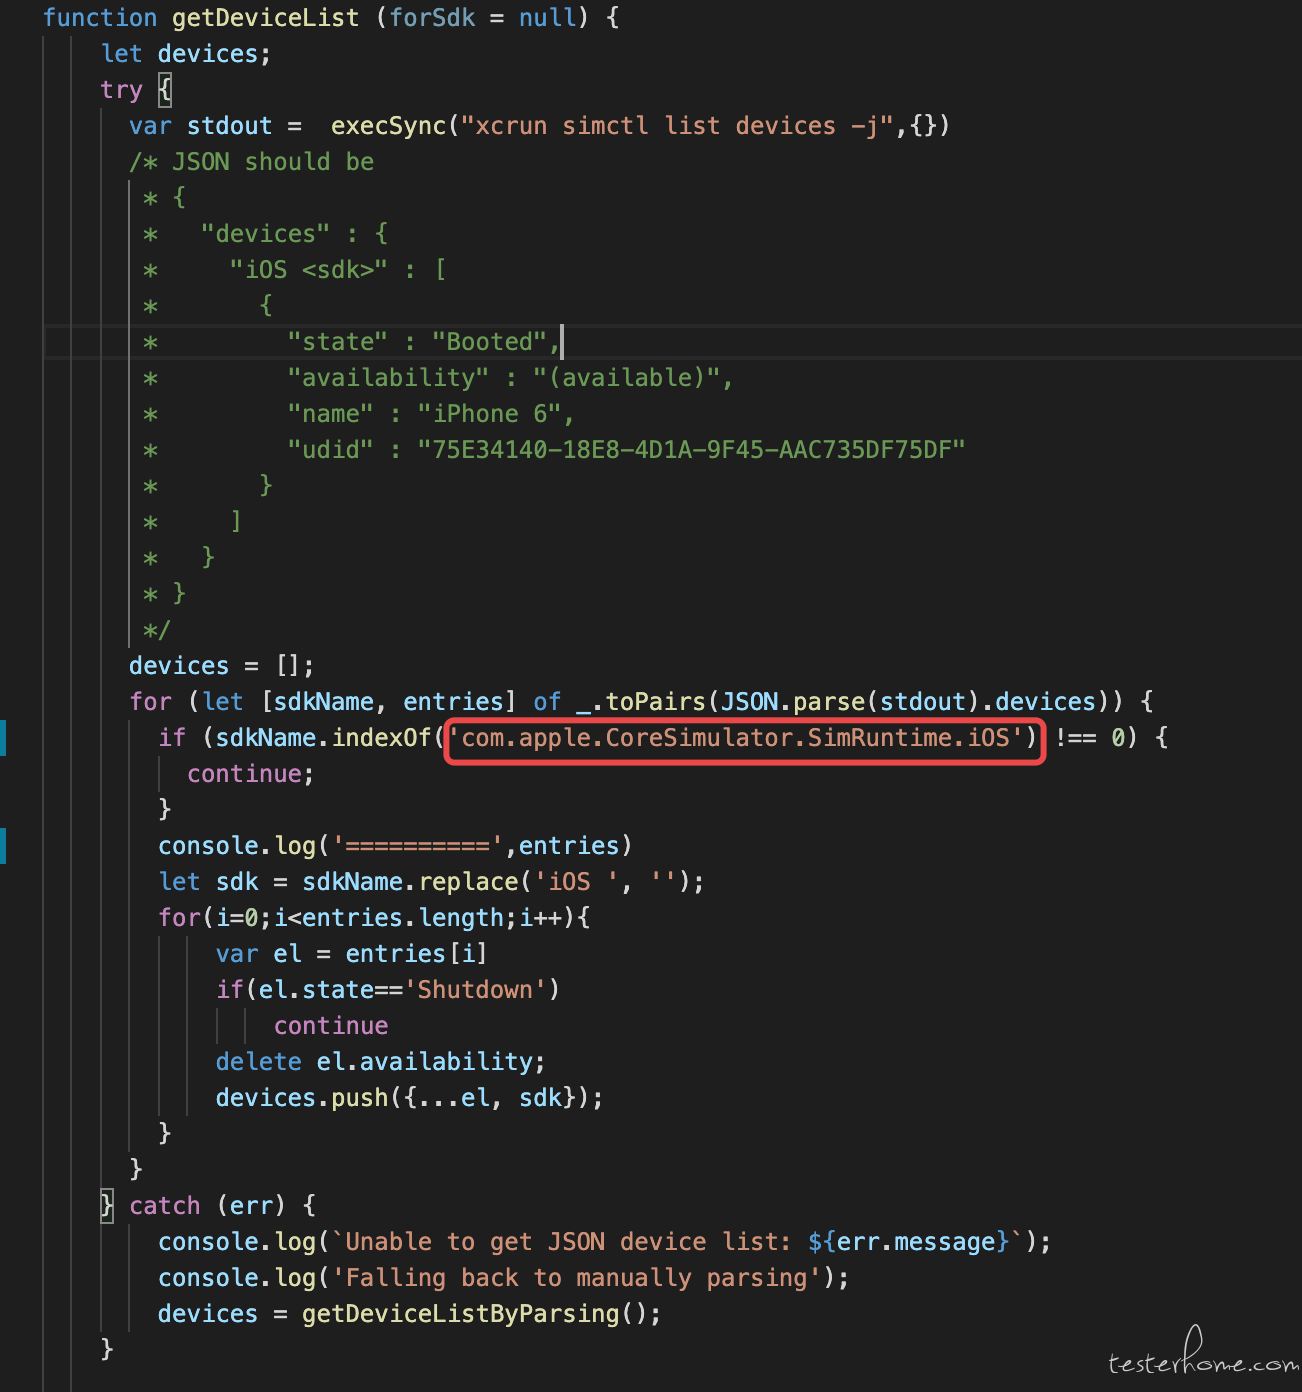This screenshot has height=1392, width=1302.
Task: Click the "iOS <sdk>" comment text
Action: point(308,270)
